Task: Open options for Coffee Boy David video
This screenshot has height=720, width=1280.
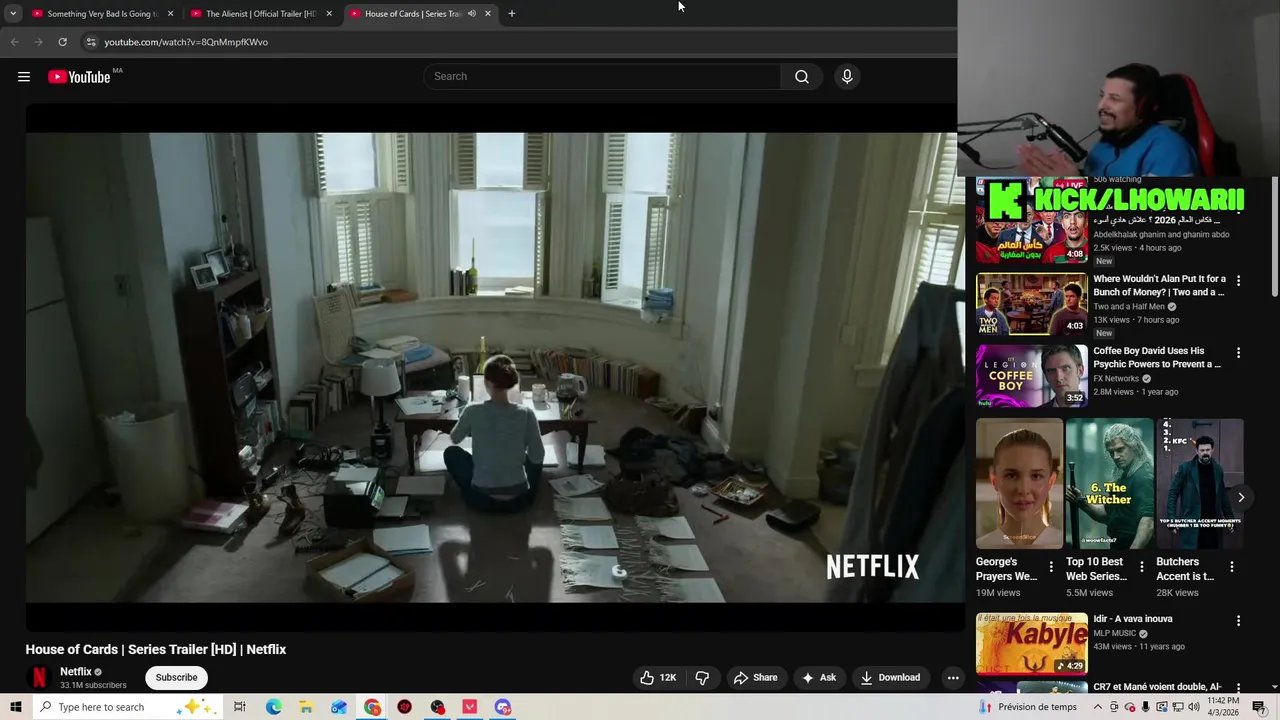Action: point(1238,353)
